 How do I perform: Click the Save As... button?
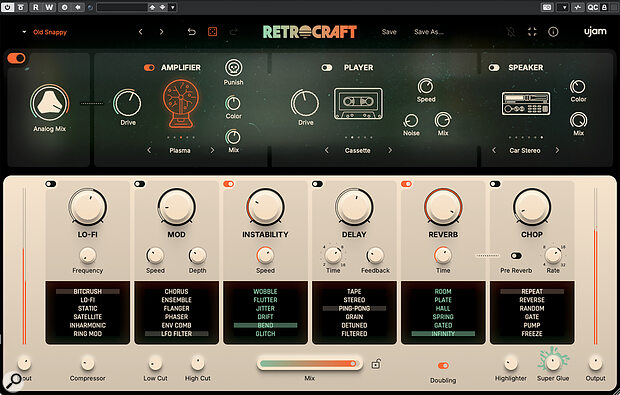click(x=429, y=32)
